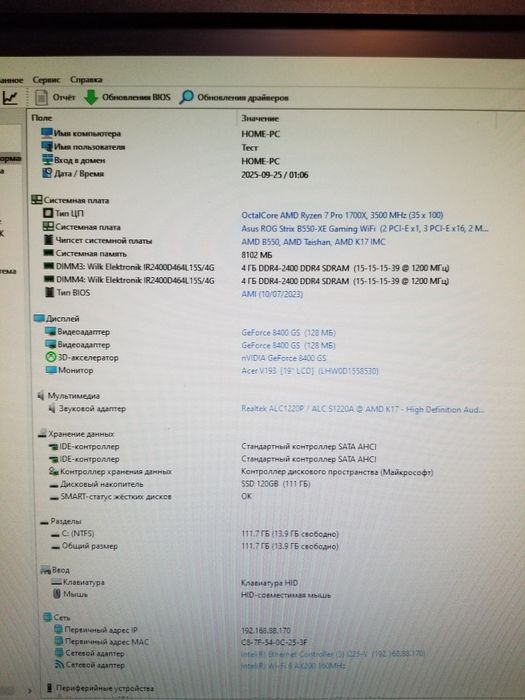Screen dimensions: 525x700
Task: Click the Сеть section network icon
Action: click(x=47, y=617)
